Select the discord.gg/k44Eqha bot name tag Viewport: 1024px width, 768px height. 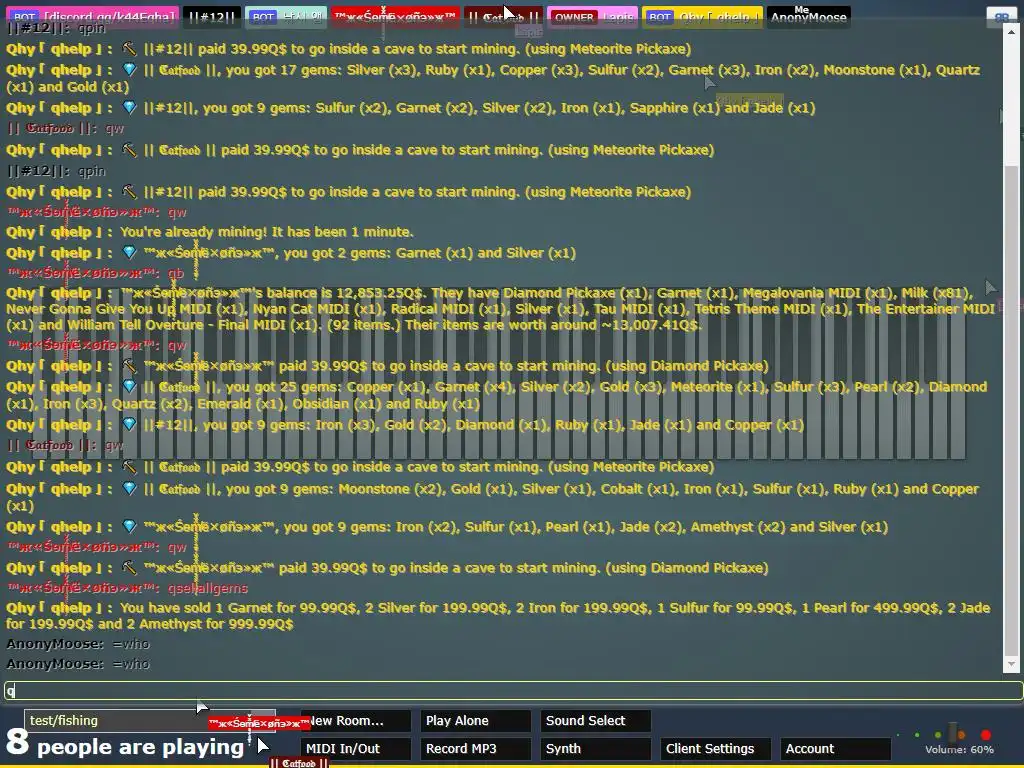pyautogui.click(x=93, y=16)
